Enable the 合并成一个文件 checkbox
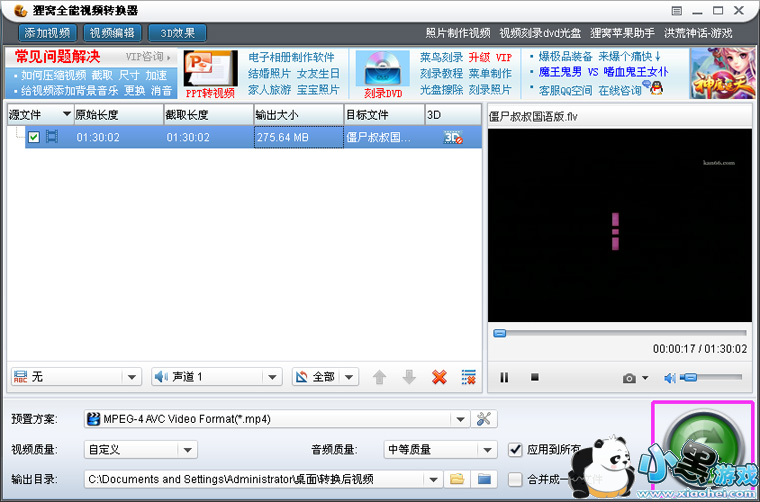 [x=514, y=480]
